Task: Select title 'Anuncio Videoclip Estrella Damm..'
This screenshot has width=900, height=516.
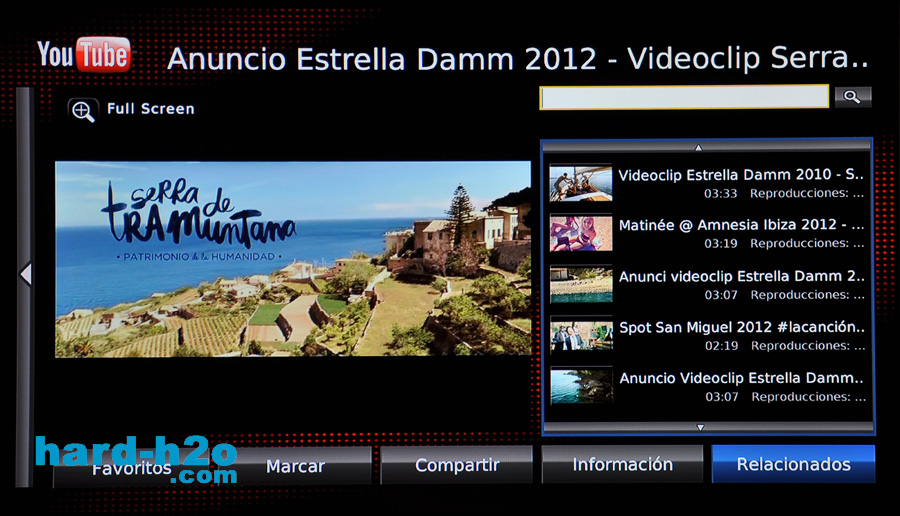Action: pyautogui.click(x=742, y=378)
